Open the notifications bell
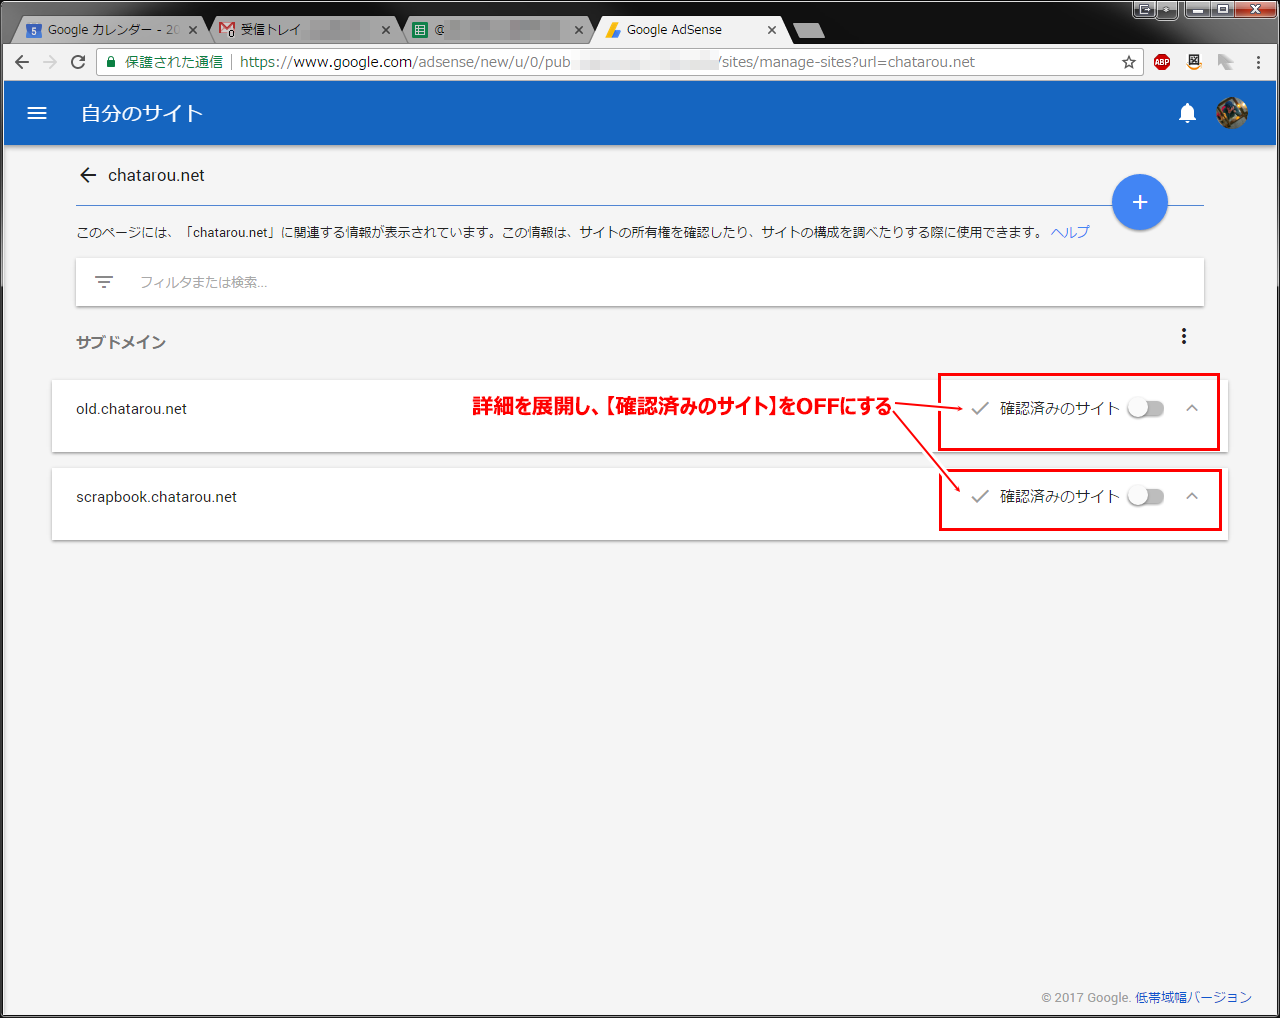Image resolution: width=1280 pixels, height=1018 pixels. tap(1187, 113)
